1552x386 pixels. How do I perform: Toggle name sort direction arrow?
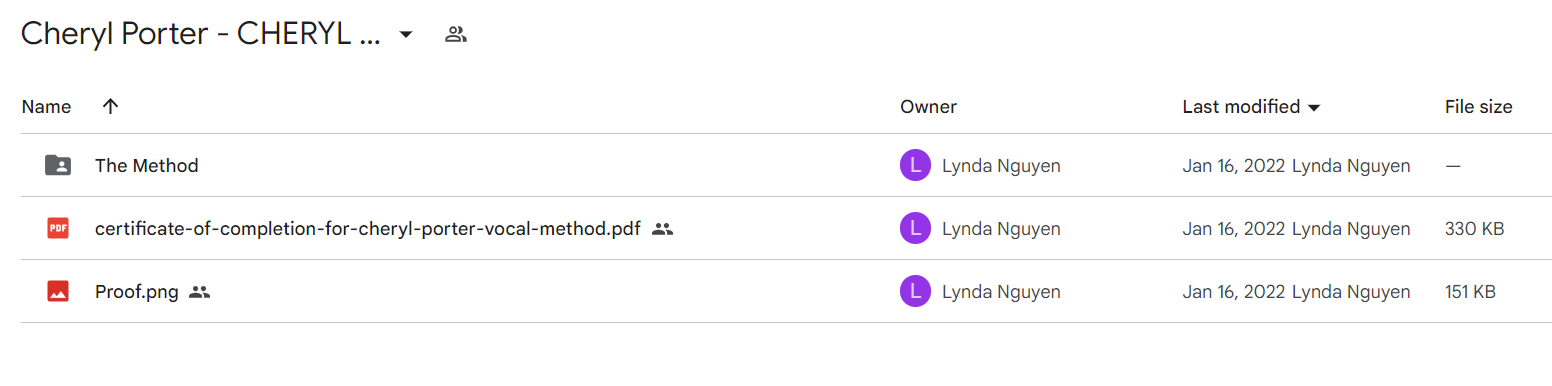coord(111,106)
